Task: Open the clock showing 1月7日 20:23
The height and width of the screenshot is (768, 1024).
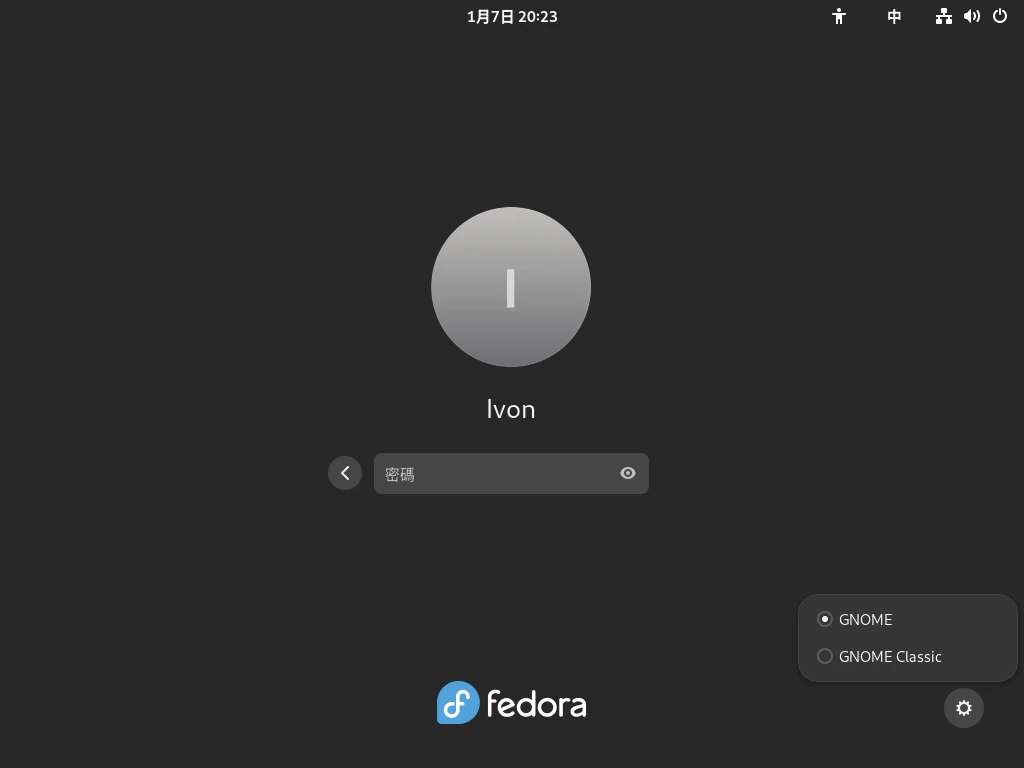Action: (512, 17)
